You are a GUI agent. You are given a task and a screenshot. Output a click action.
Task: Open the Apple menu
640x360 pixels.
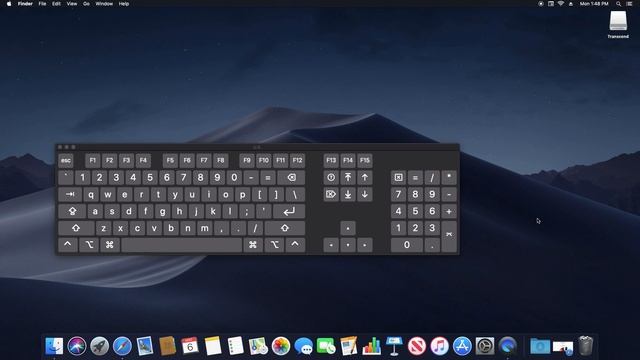coord(9,4)
